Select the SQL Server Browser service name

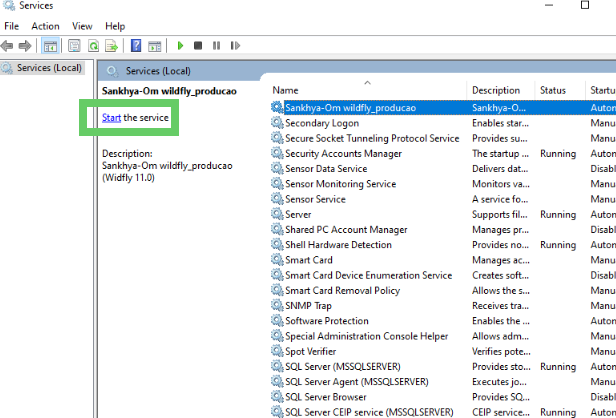pyautogui.click(x=326, y=397)
